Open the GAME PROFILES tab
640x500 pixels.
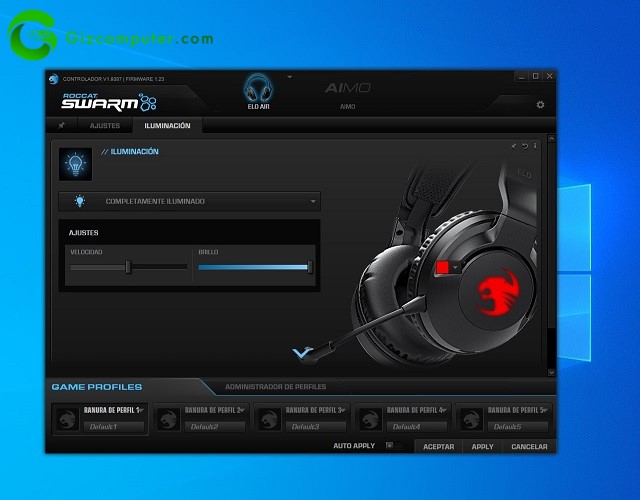coord(97,387)
